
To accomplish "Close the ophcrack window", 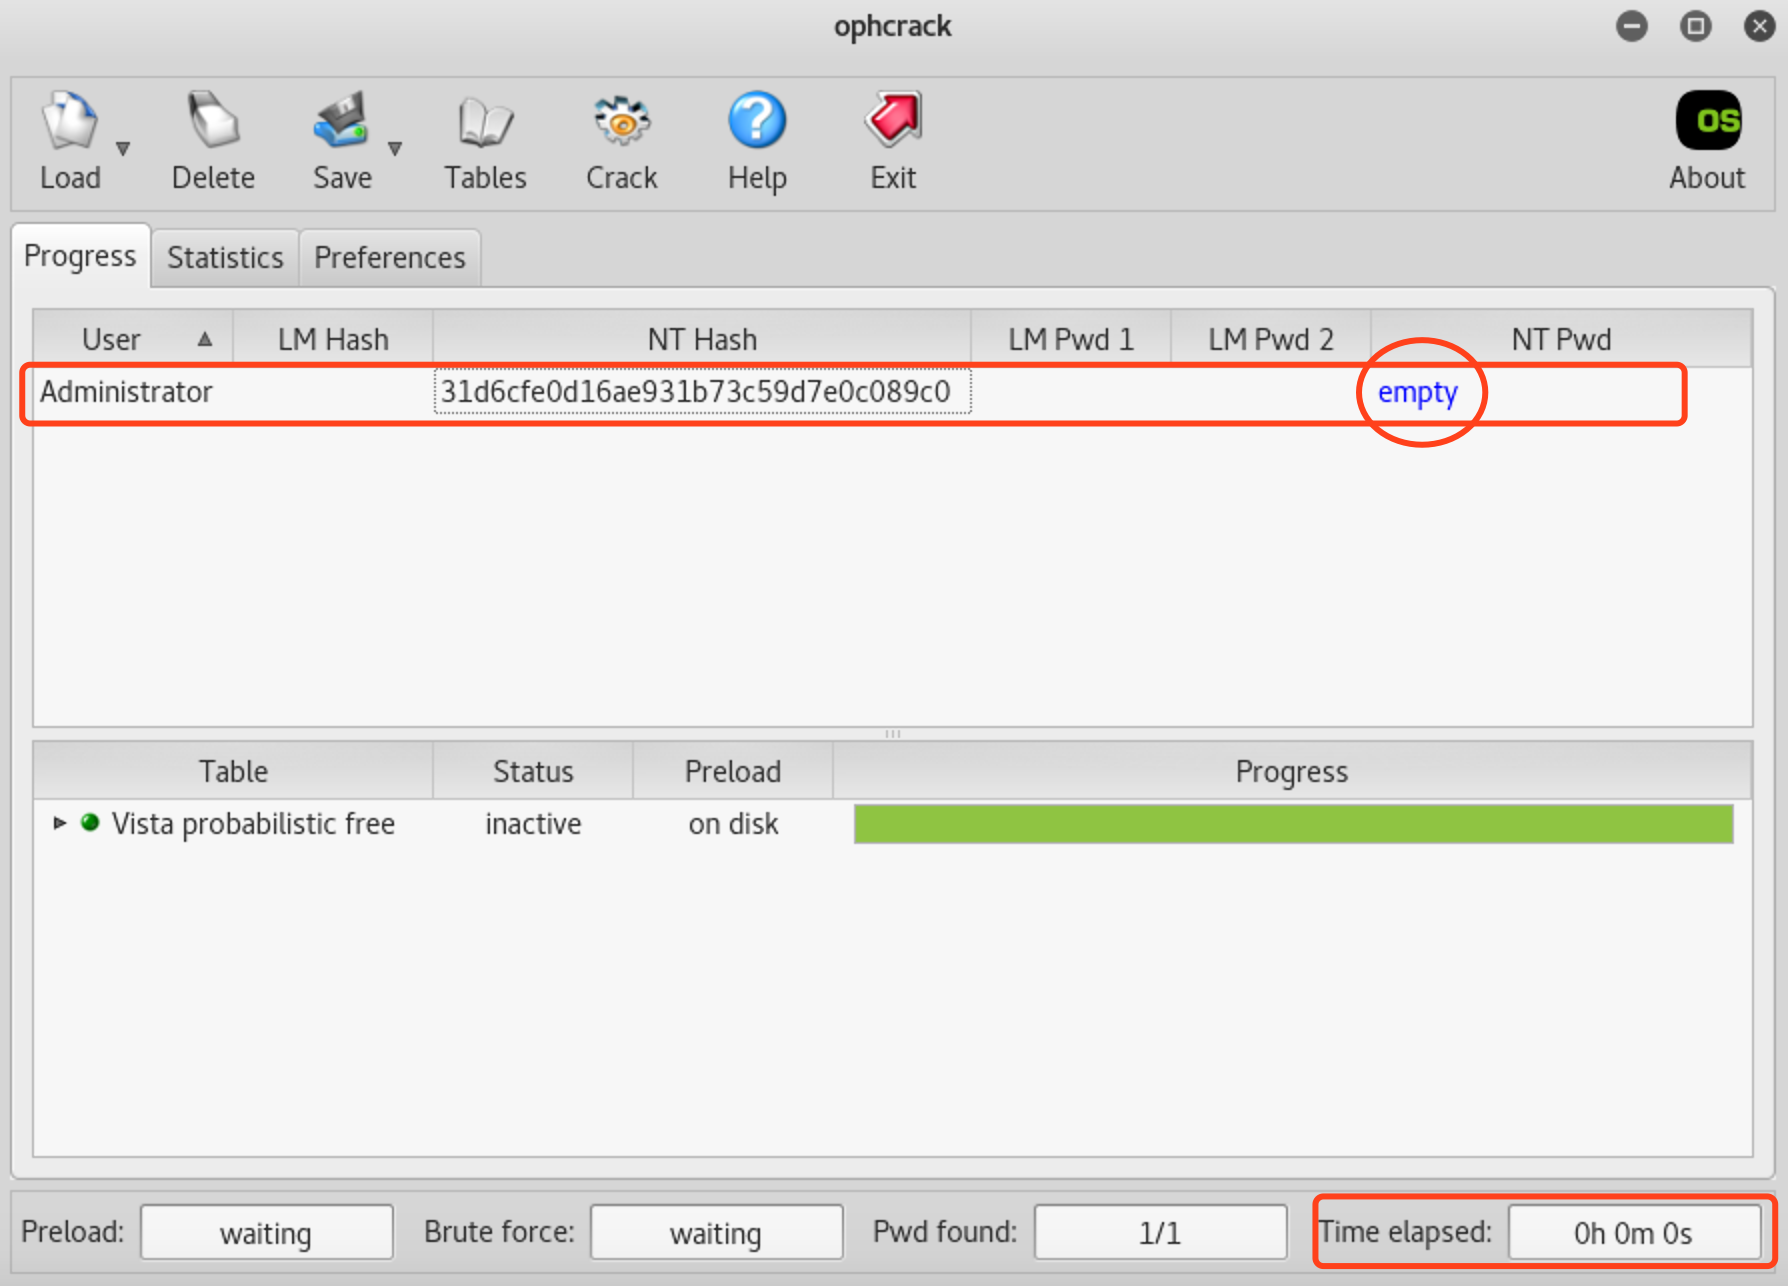I will 1760,26.
